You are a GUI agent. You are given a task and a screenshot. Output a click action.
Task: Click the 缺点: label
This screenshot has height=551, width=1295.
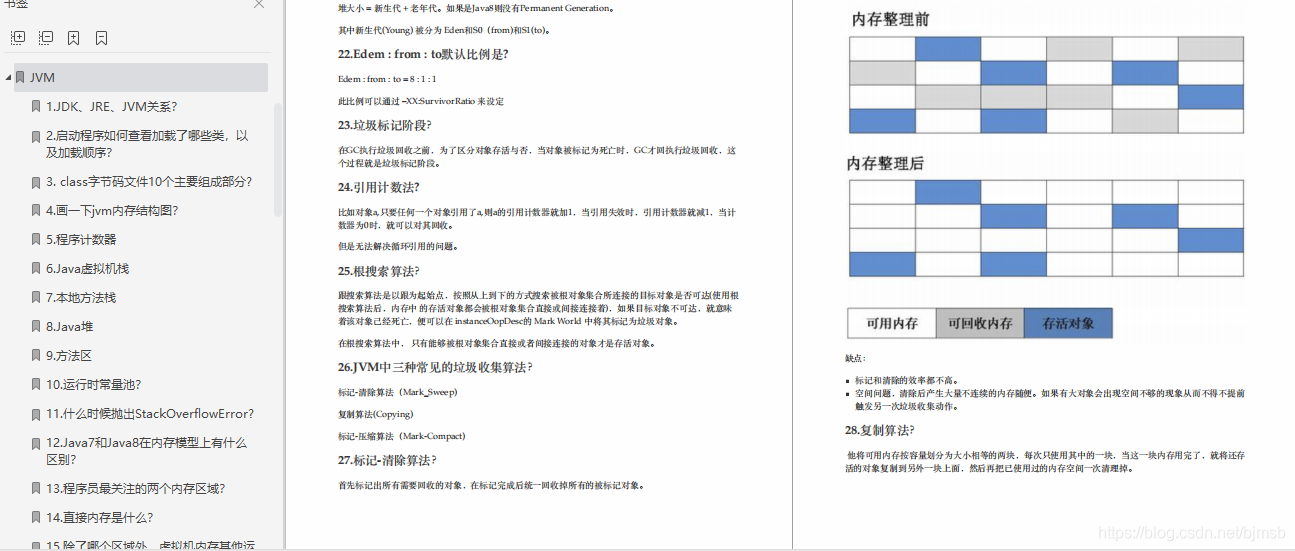(x=855, y=358)
